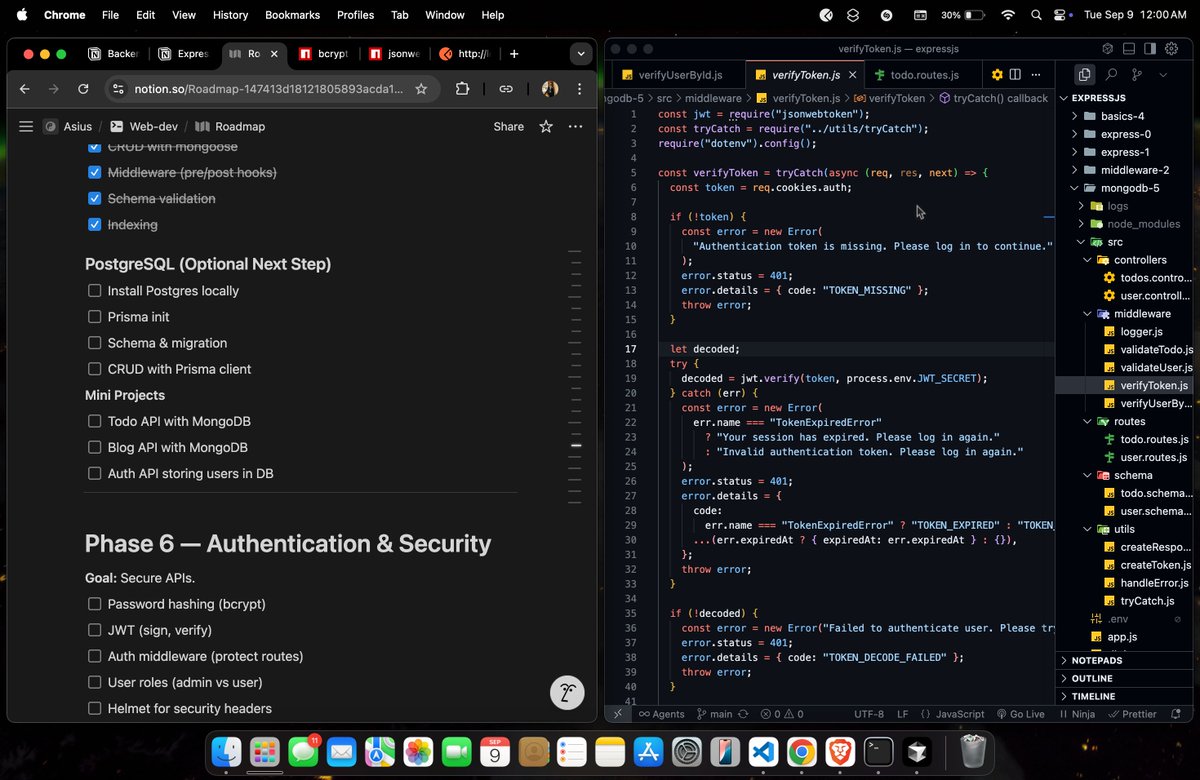Open the Search view in VS Code activity bar
This screenshot has width=1200, height=780.
(x=1110, y=74)
